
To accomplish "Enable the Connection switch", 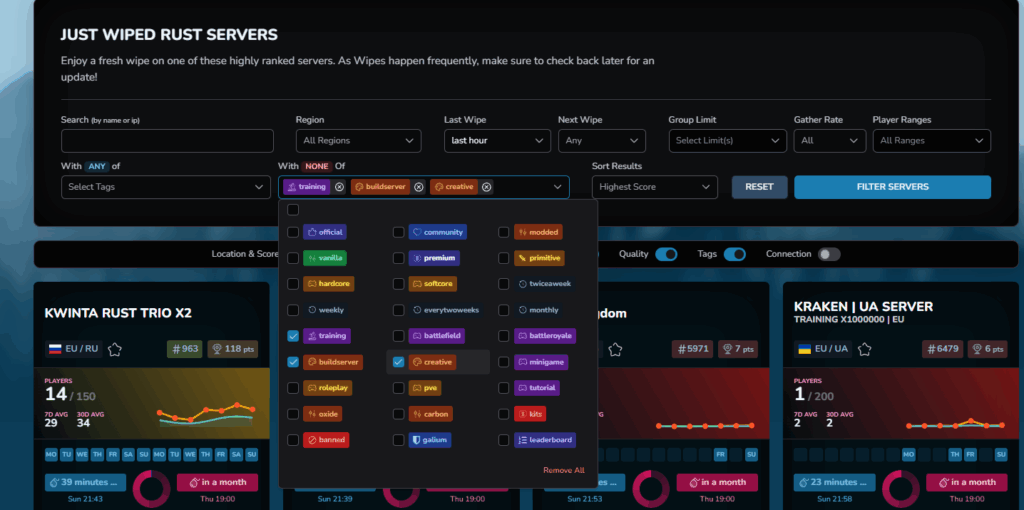I will (x=829, y=254).
